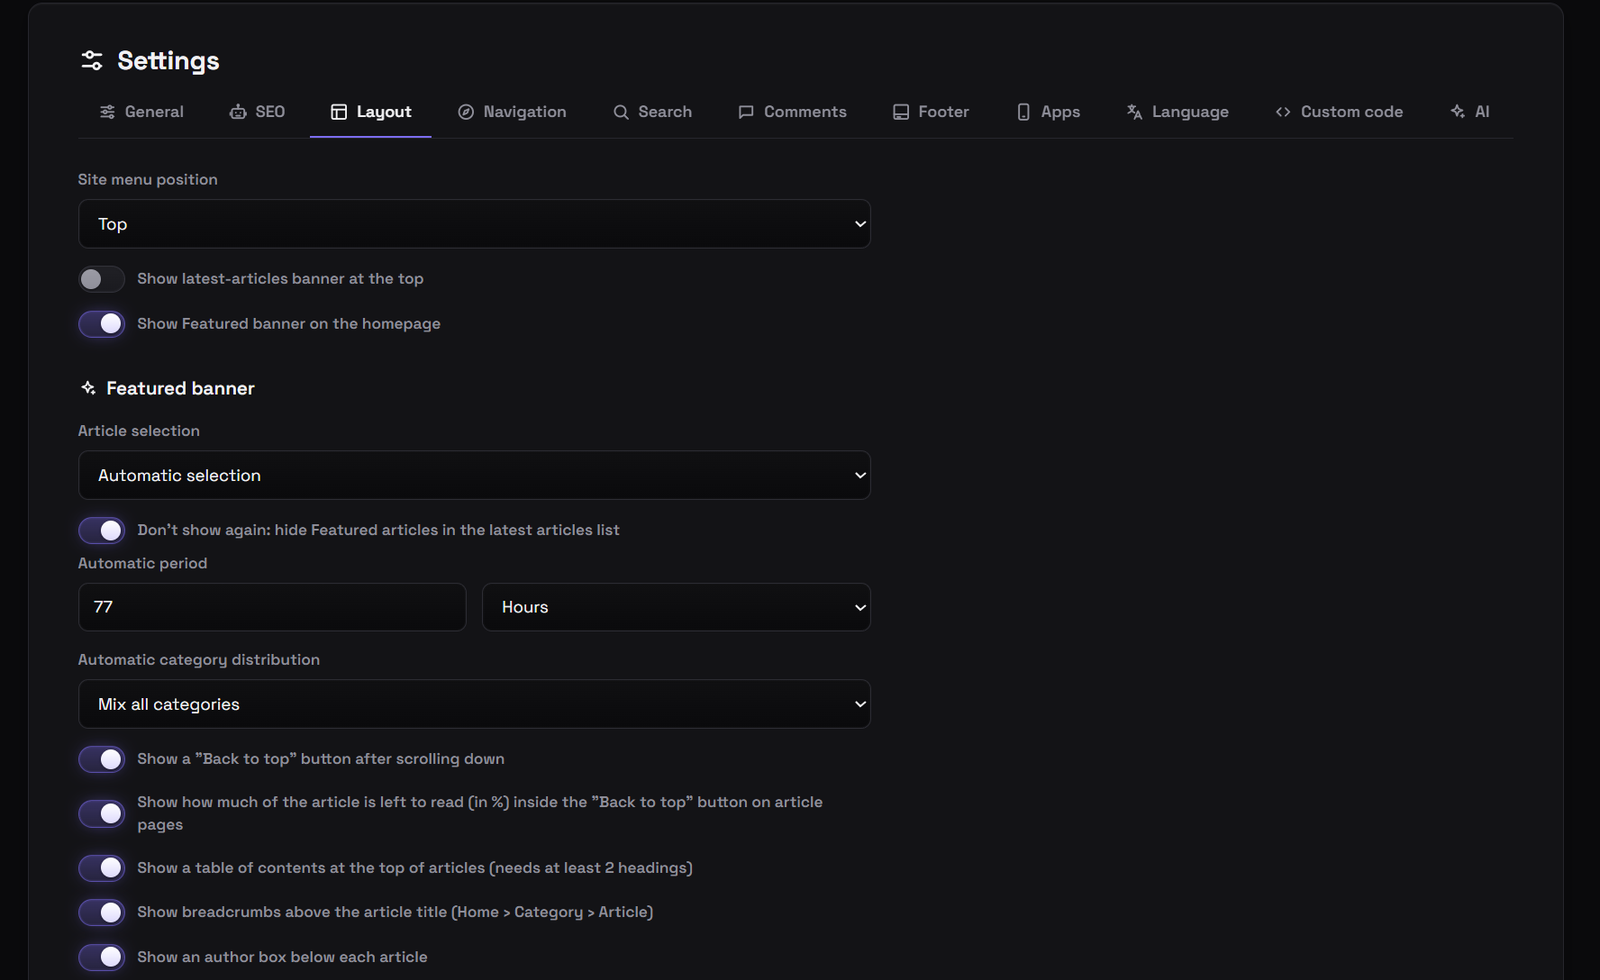Screen dimensions: 1600x980
Task: Click the Settings page heading text
Action: [168, 61]
